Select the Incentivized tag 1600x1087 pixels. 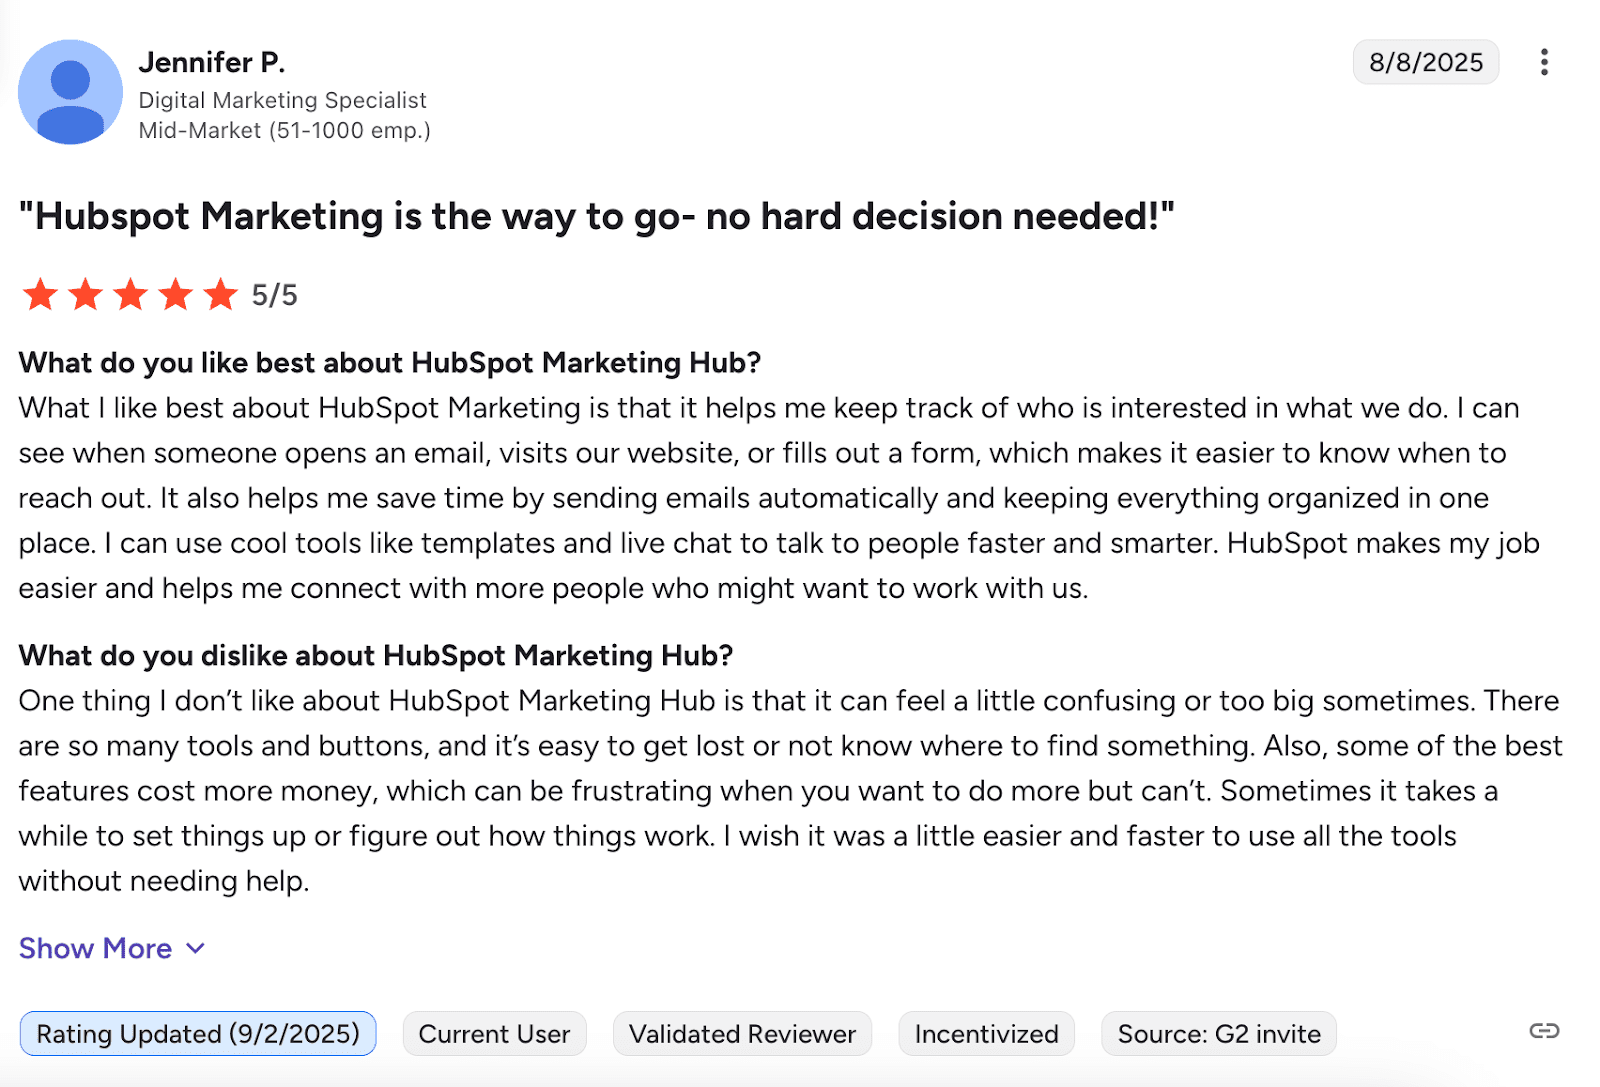click(986, 1034)
